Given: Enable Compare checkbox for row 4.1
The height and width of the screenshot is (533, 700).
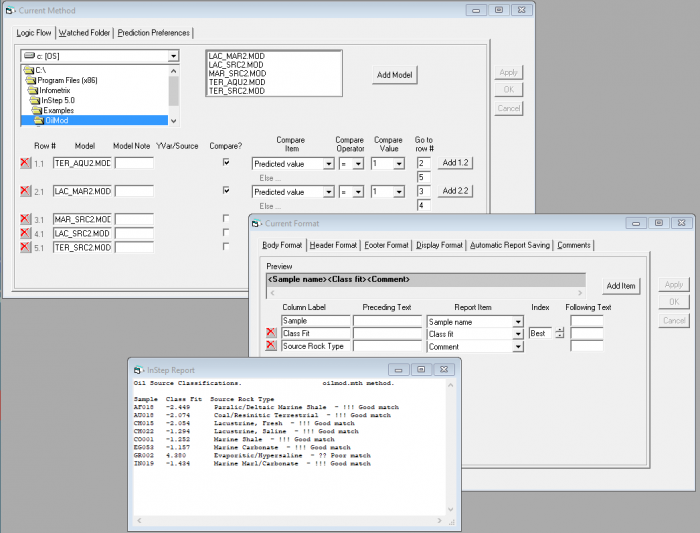Looking at the screenshot, I should click(226, 232).
